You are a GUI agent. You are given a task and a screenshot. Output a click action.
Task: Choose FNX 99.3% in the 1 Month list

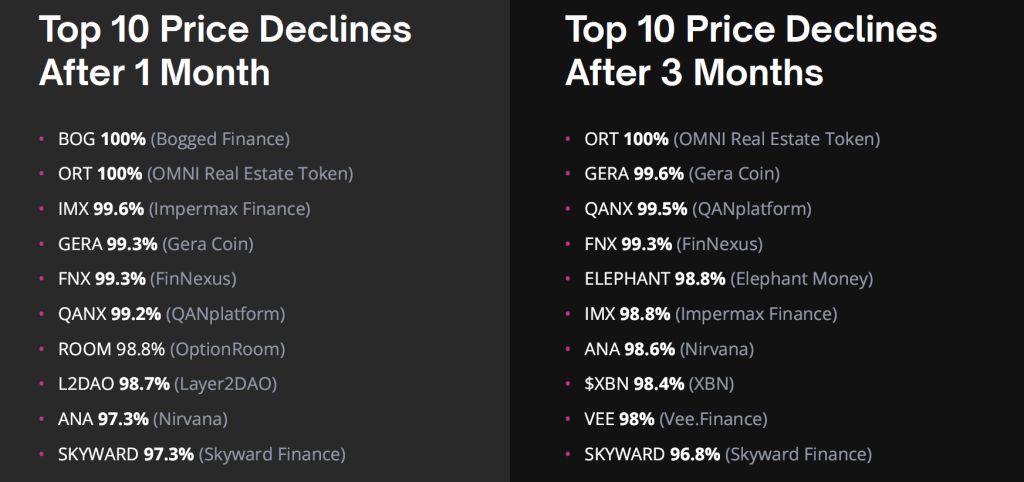pos(147,279)
